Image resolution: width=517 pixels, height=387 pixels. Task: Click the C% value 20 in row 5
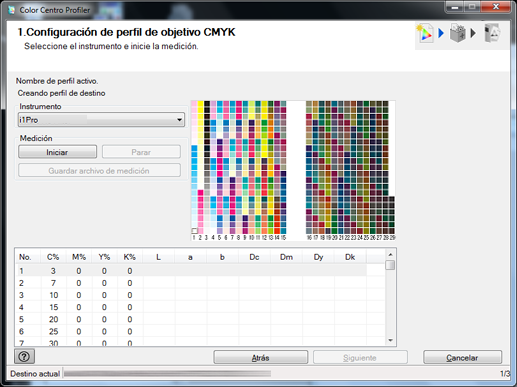pyautogui.click(x=53, y=319)
